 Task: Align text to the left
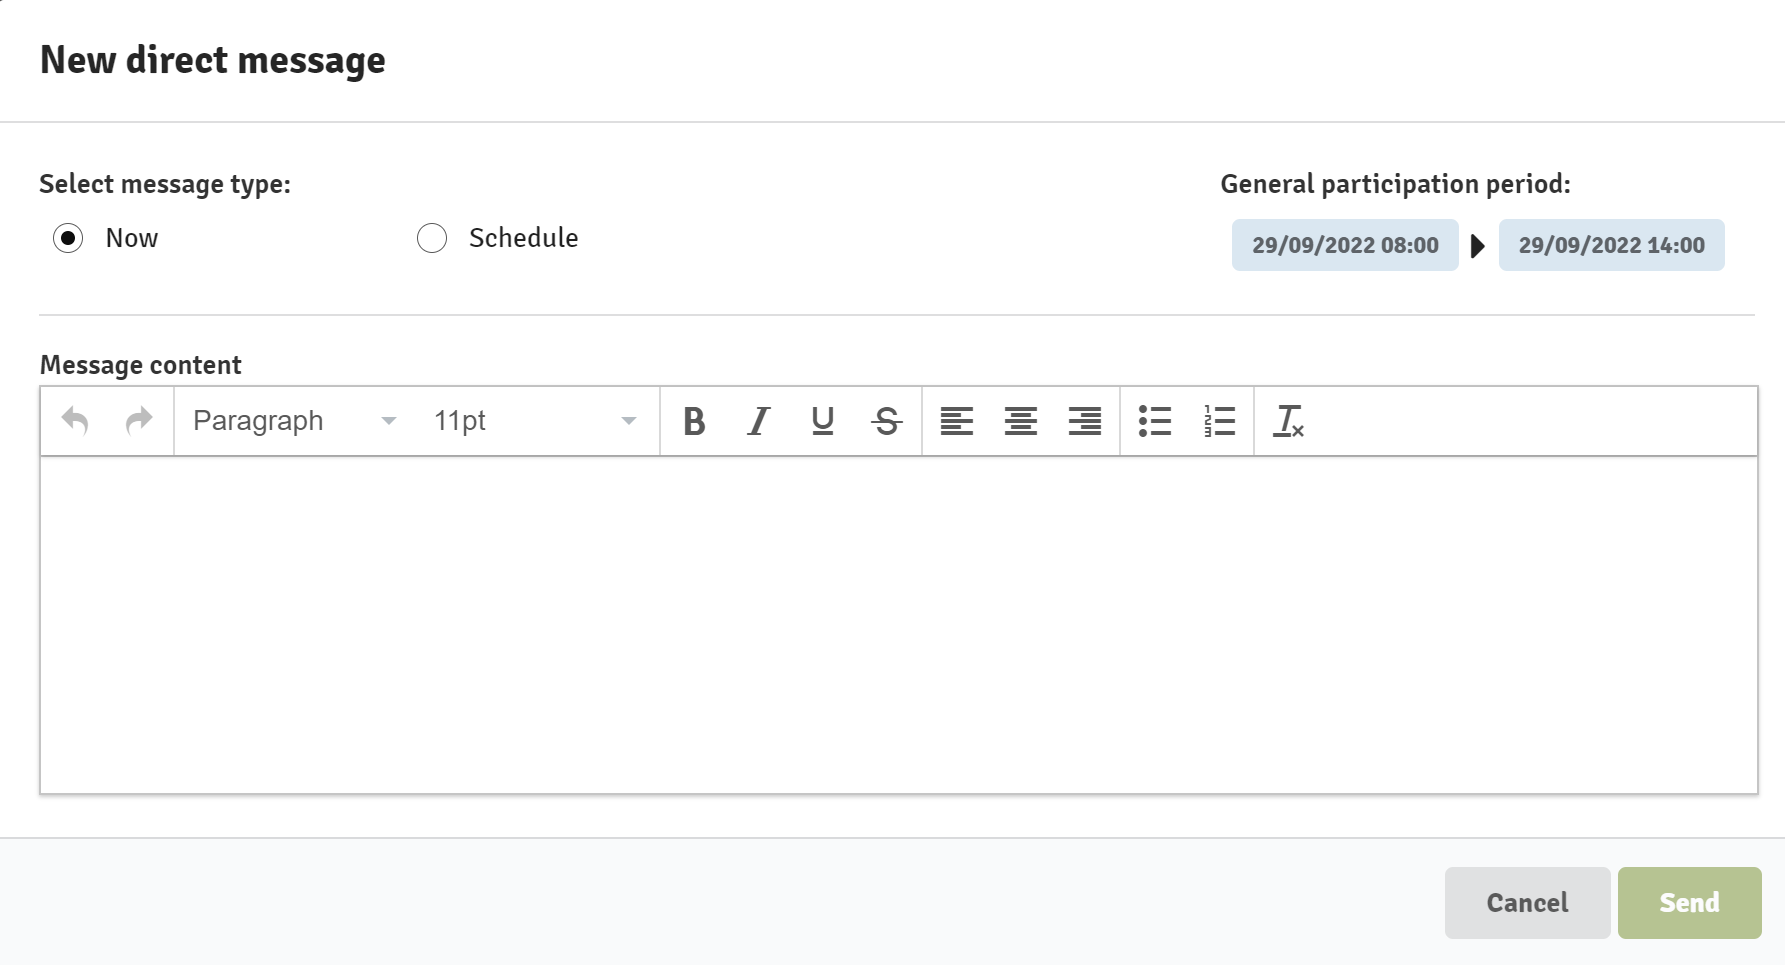tap(957, 421)
